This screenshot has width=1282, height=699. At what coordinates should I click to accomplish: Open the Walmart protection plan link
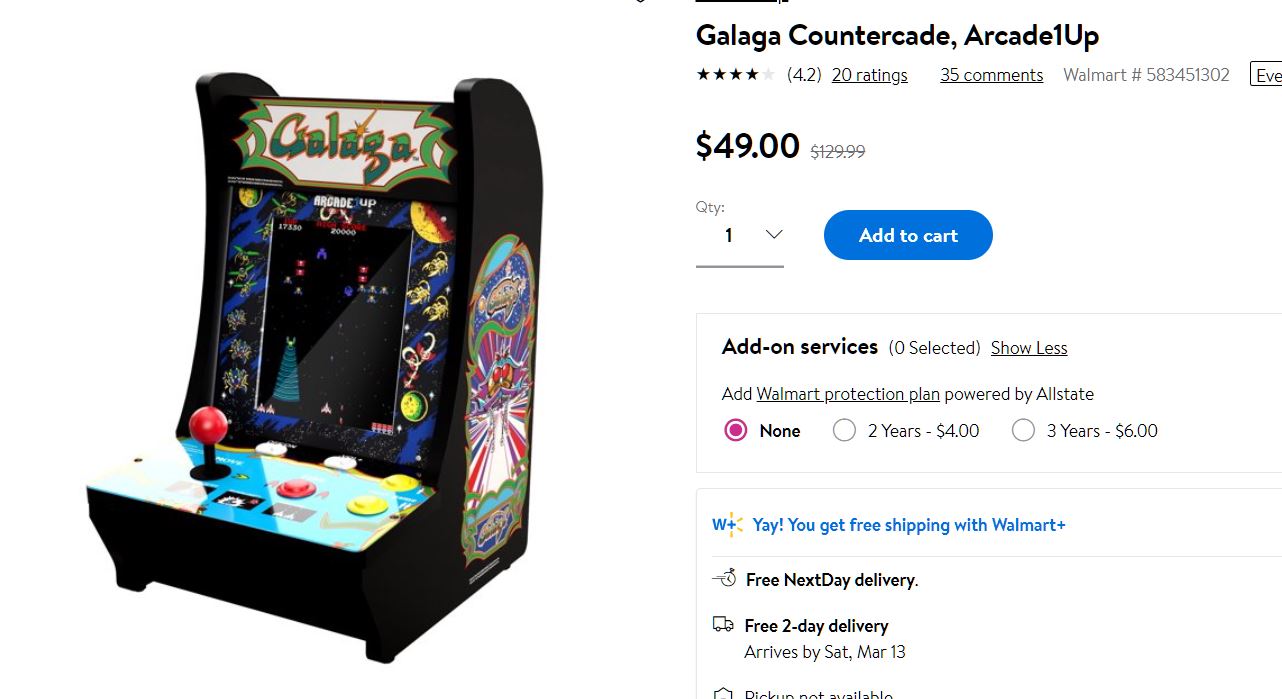click(848, 394)
